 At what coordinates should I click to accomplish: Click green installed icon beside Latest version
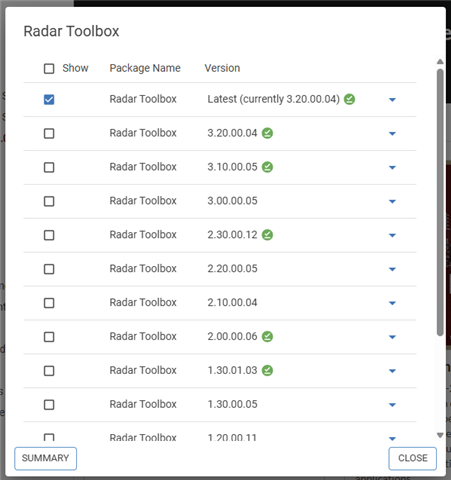point(349,99)
